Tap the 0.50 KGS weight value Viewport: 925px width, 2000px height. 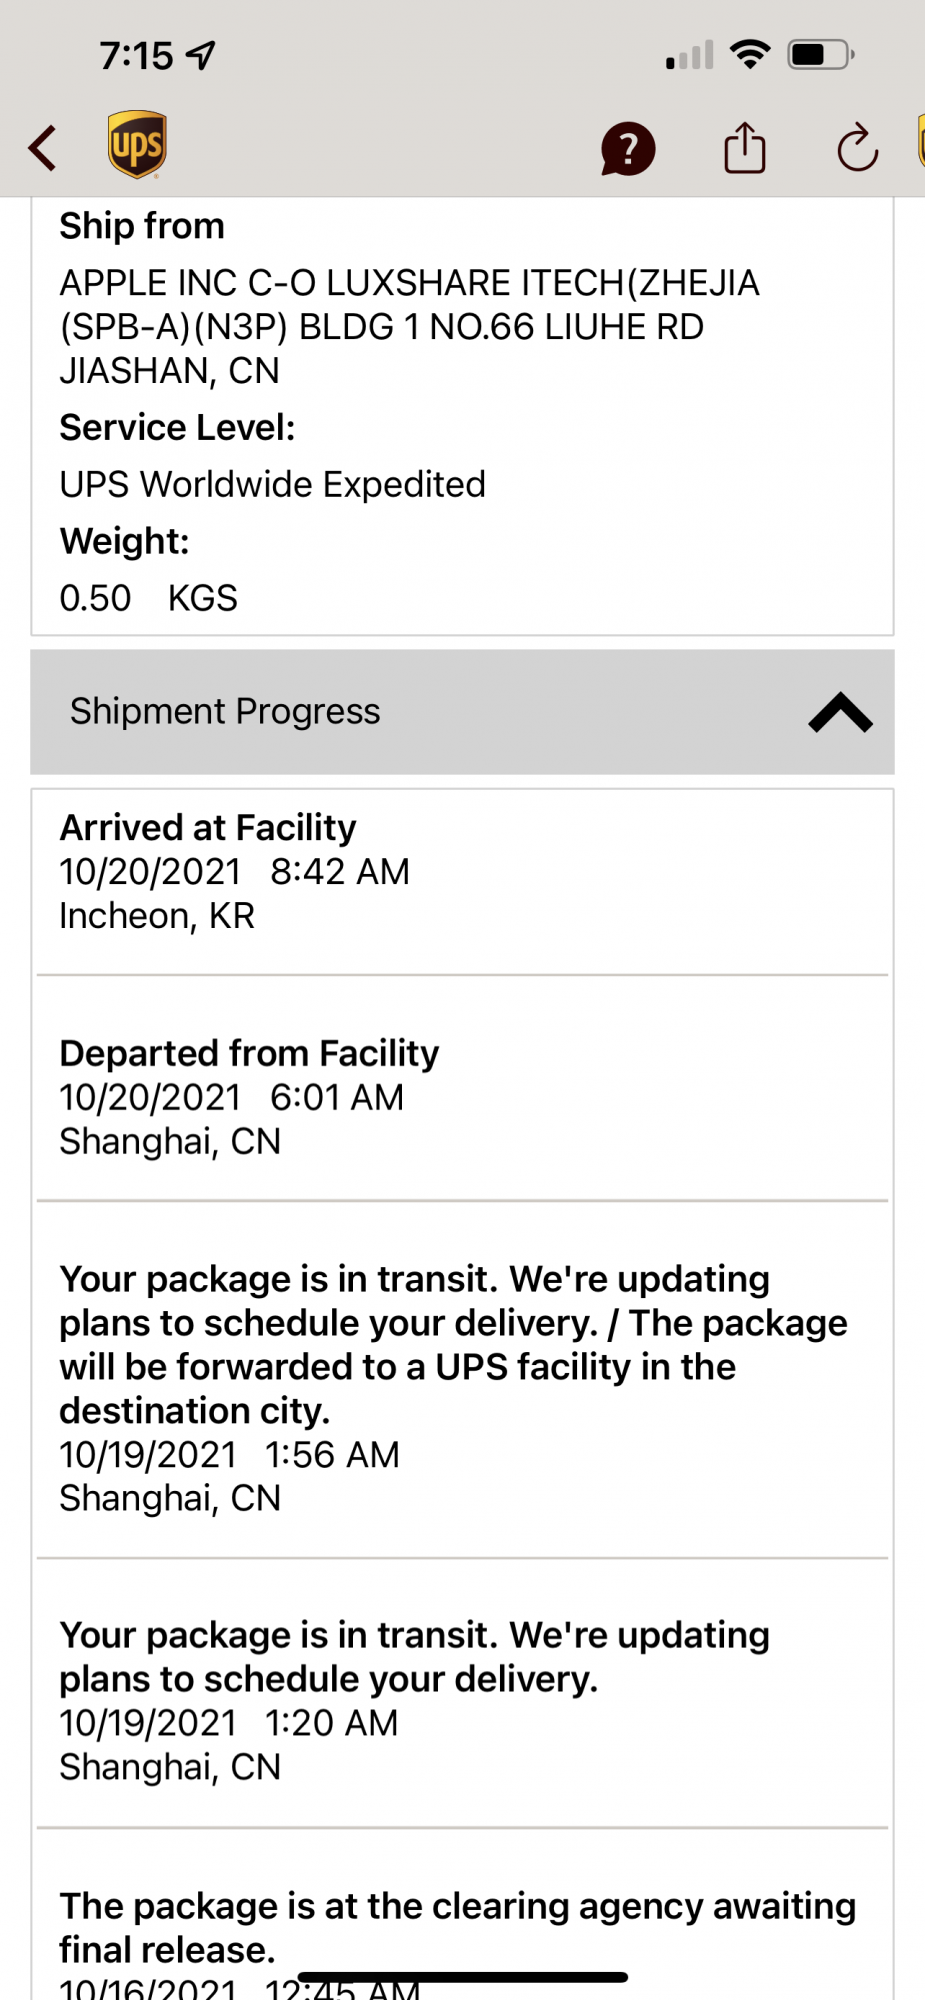(x=148, y=598)
